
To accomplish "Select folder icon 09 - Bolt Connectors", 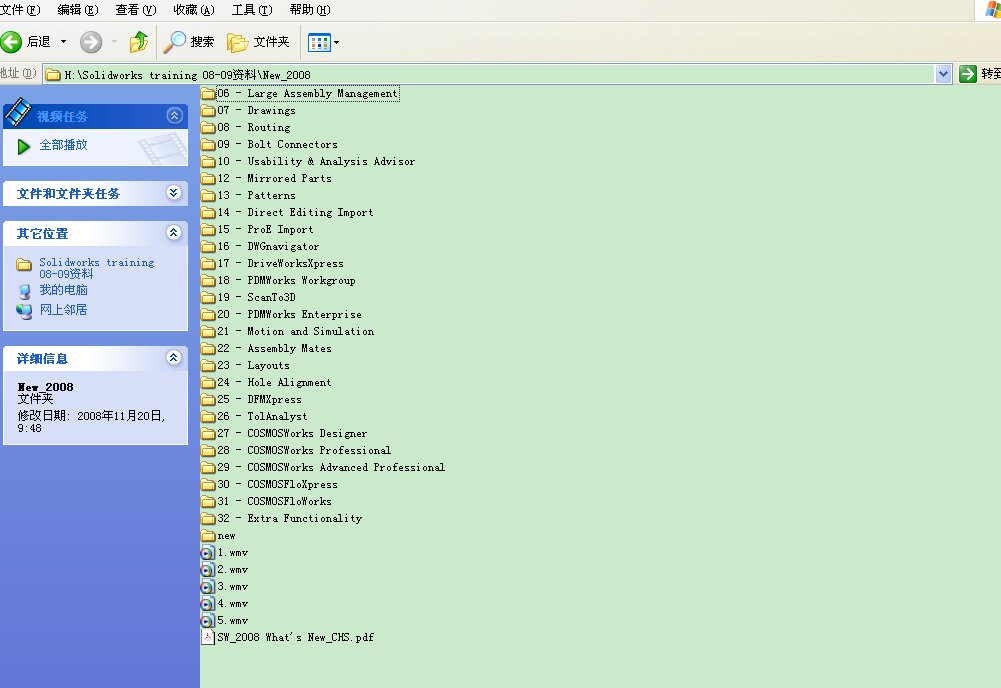I will coord(208,144).
